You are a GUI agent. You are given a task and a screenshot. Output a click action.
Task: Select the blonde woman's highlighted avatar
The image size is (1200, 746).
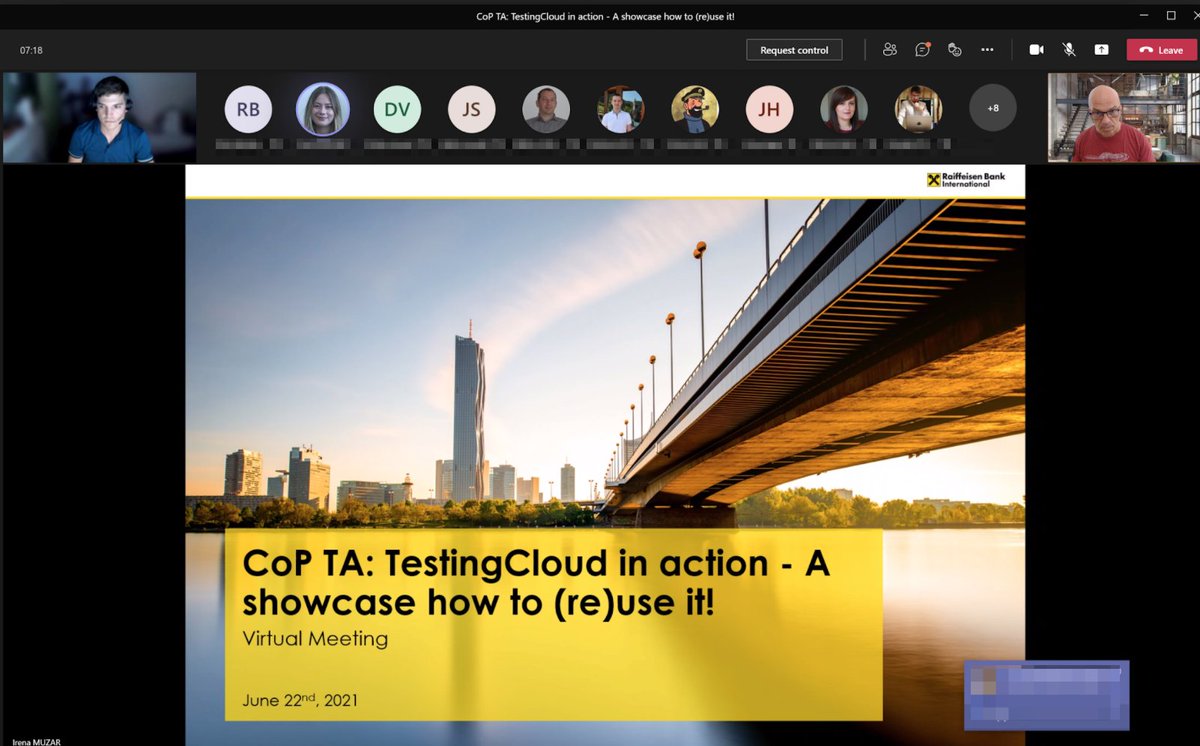[323, 109]
